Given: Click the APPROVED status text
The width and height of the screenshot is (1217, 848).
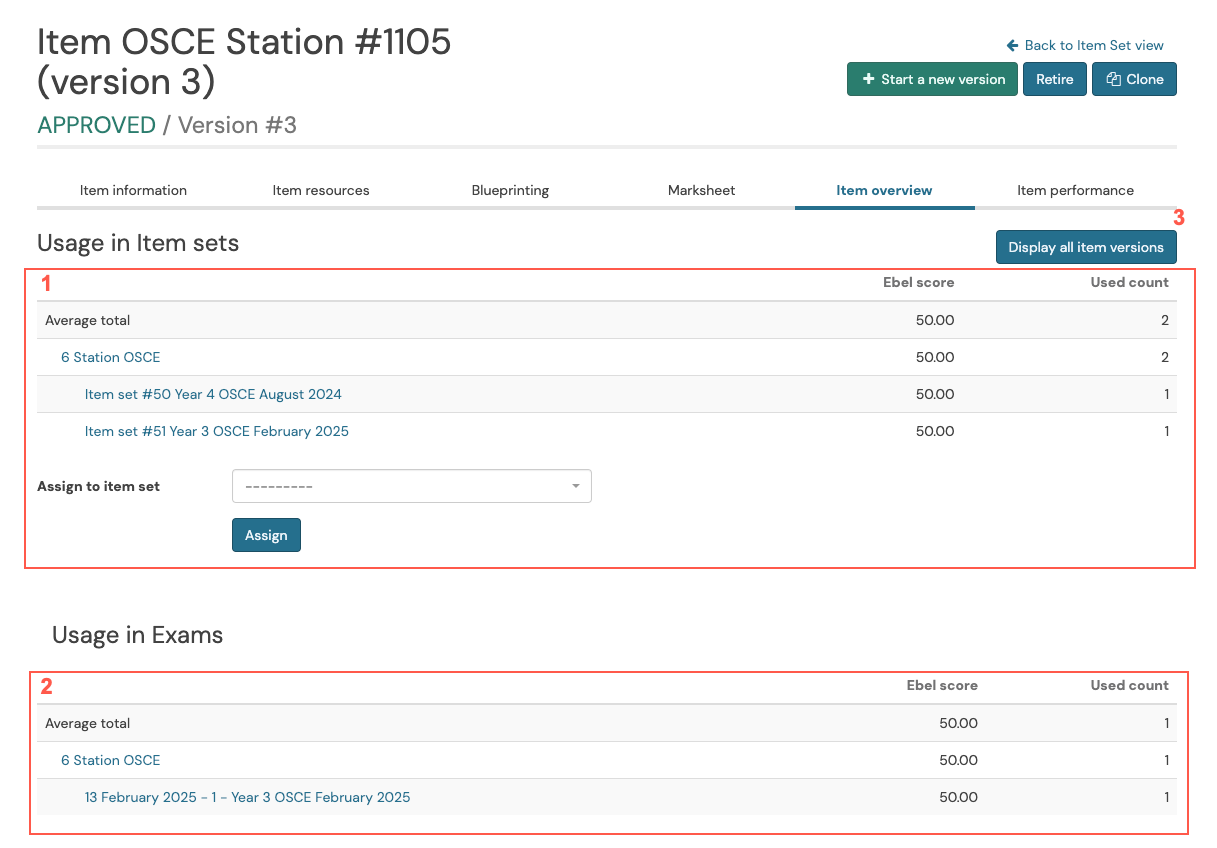Looking at the screenshot, I should 96,125.
